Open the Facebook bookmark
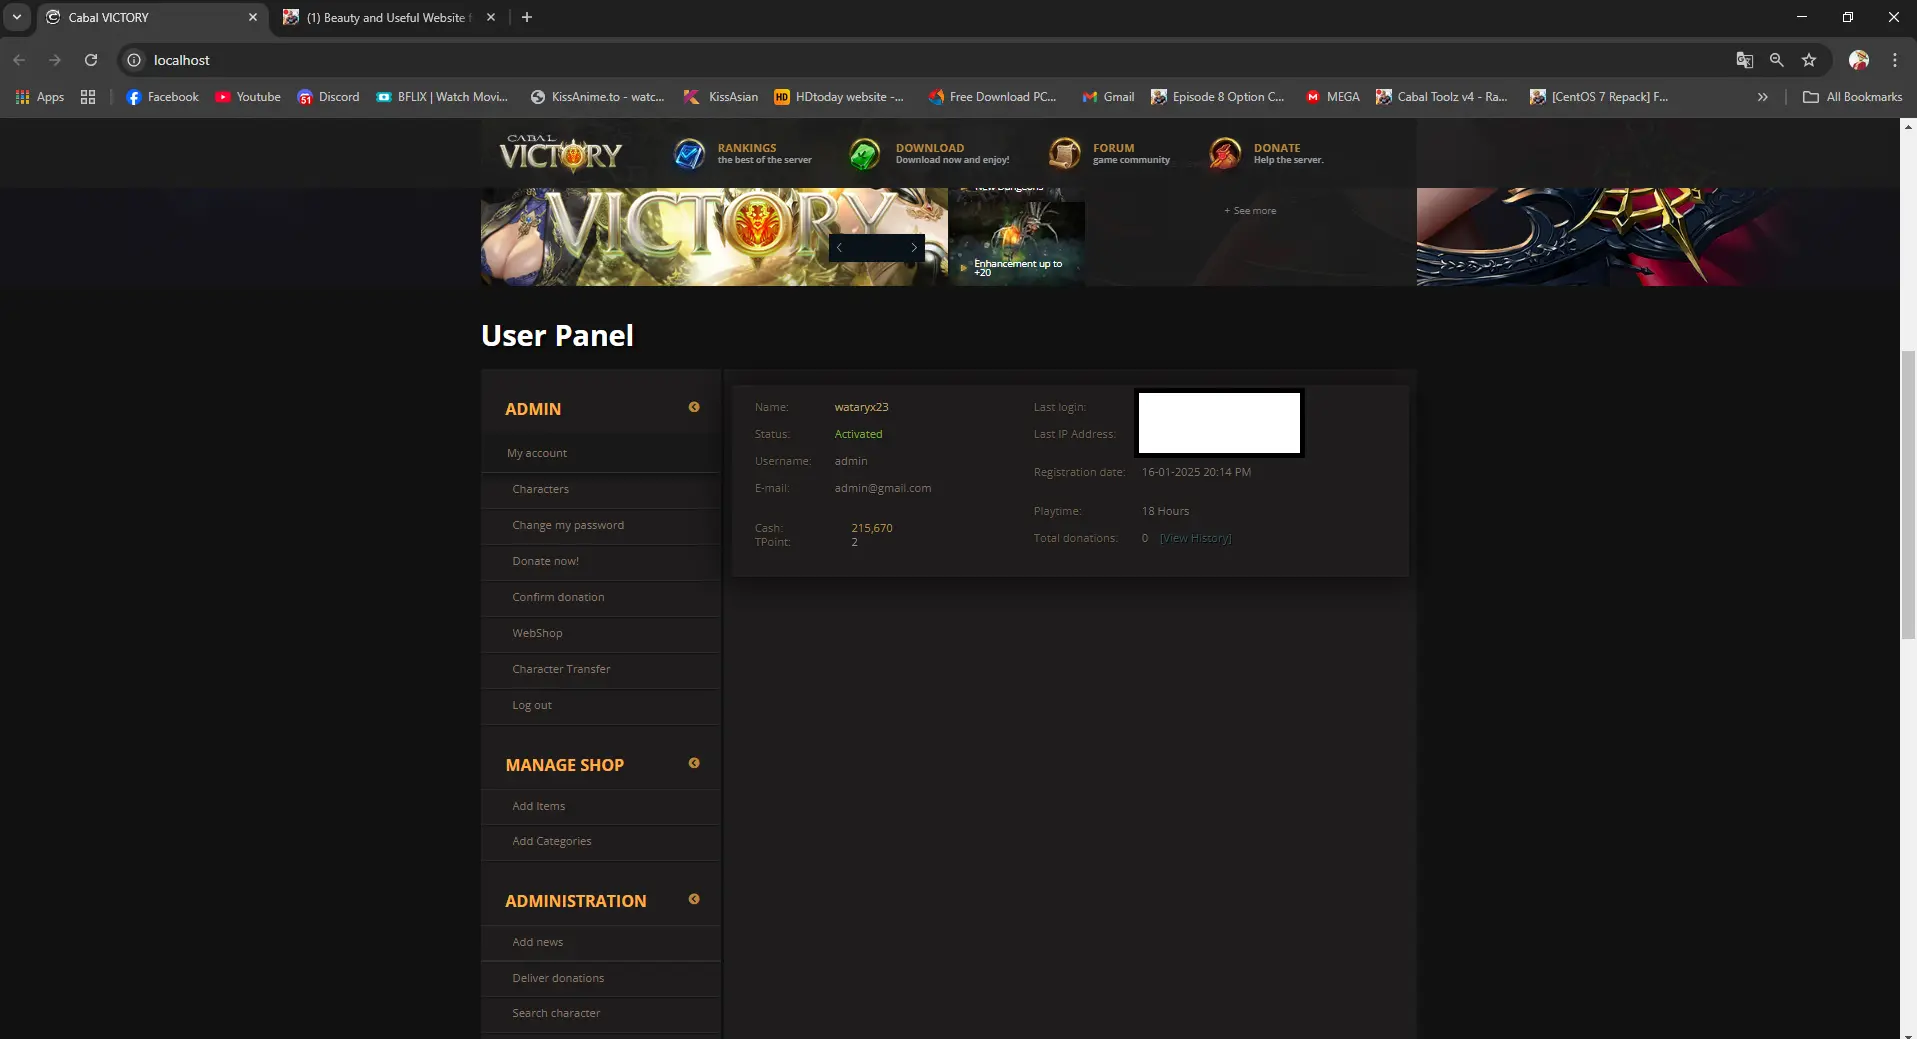This screenshot has width=1917, height=1039. tap(162, 97)
